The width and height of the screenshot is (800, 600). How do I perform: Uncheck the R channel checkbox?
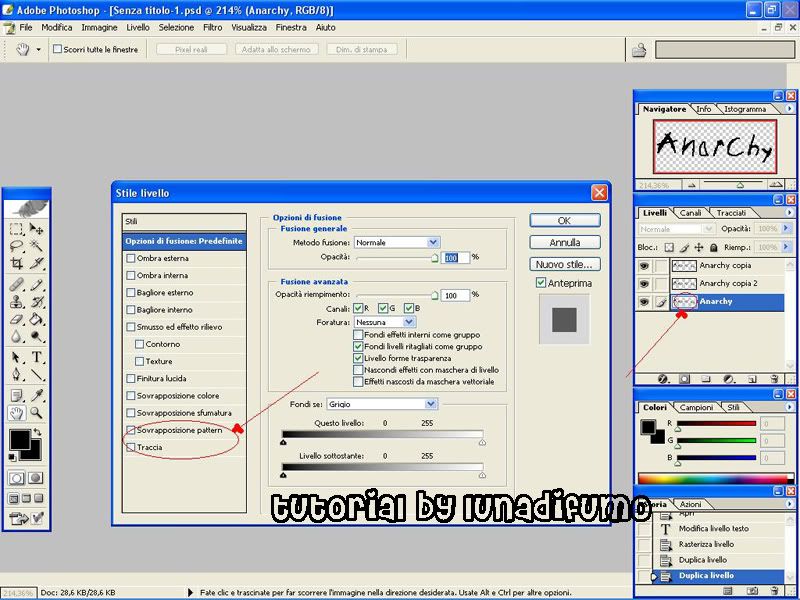point(358,308)
